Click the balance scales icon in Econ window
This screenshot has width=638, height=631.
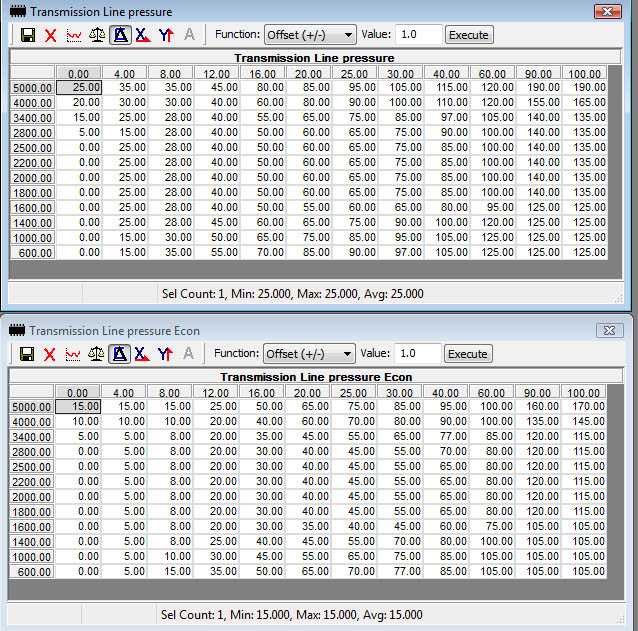click(96, 354)
